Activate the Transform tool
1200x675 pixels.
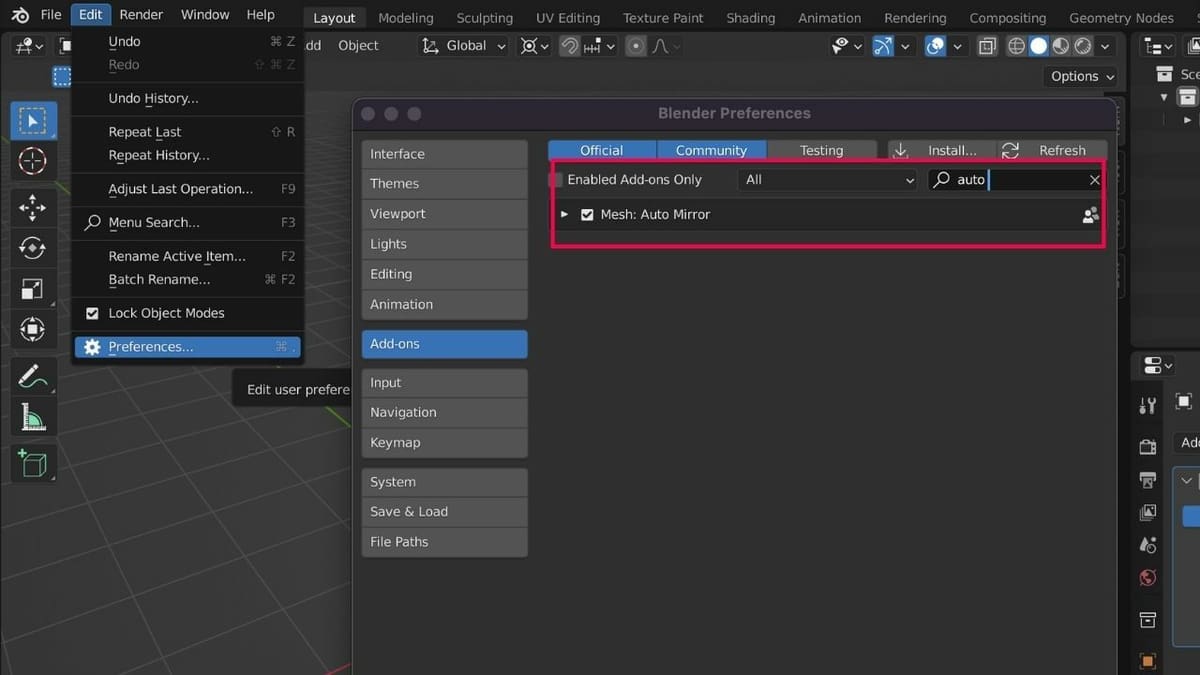[33, 328]
